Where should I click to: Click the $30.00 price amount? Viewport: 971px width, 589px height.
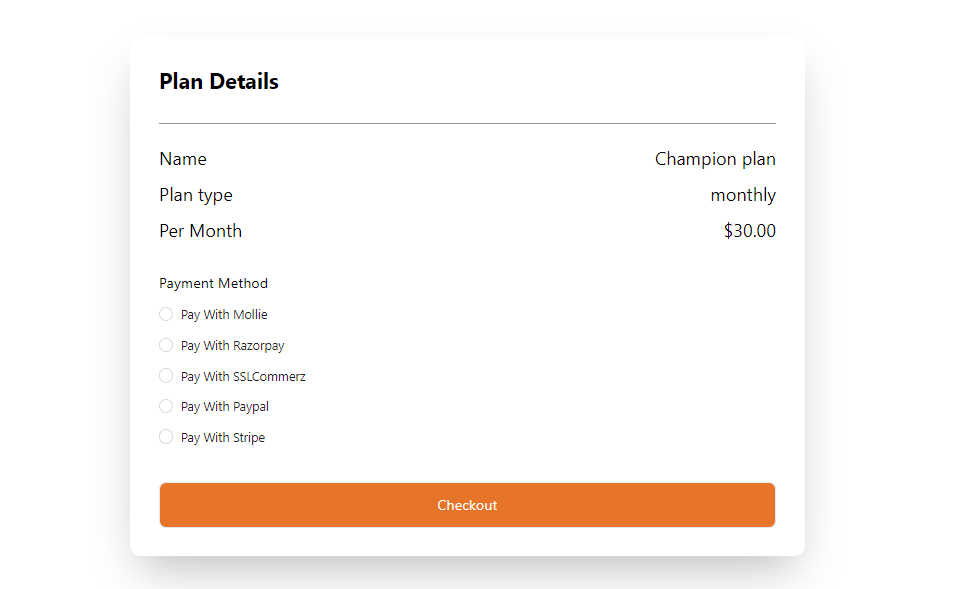pyautogui.click(x=749, y=231)
